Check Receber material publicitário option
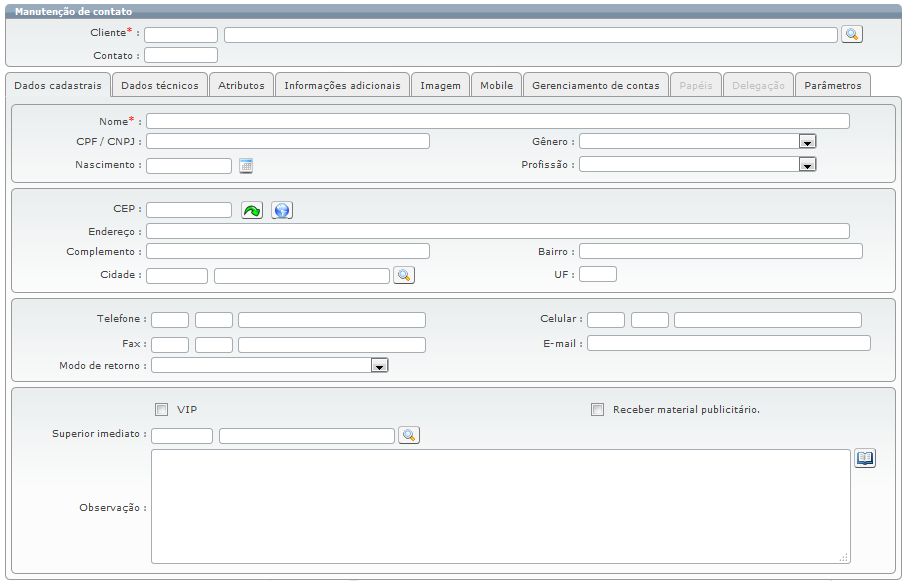906x584 pixels. pyautogui.click(x=597, y=409)
